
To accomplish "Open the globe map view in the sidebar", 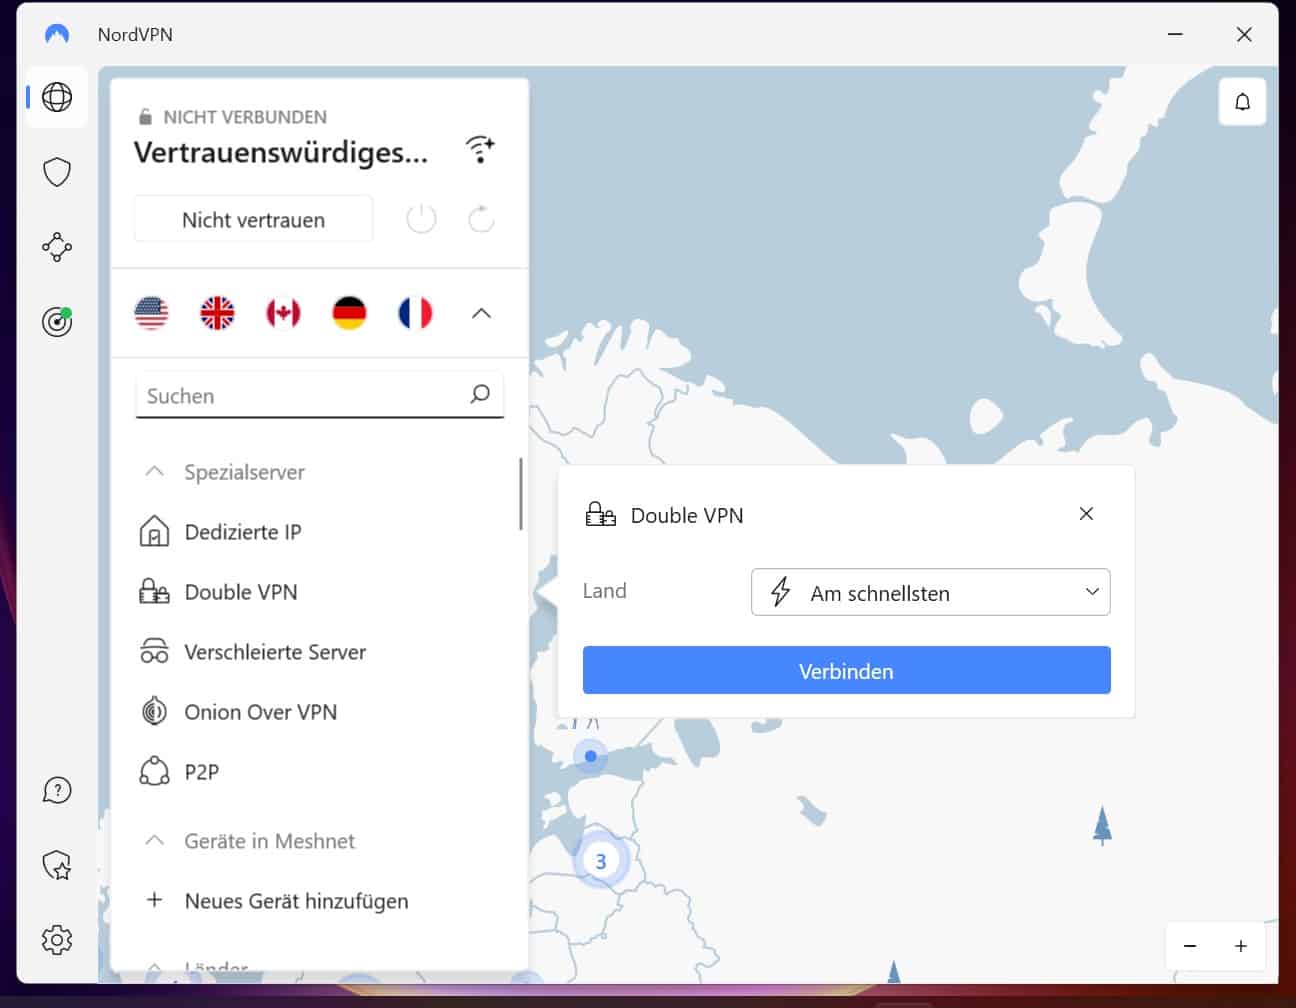I will pos(57,97).
